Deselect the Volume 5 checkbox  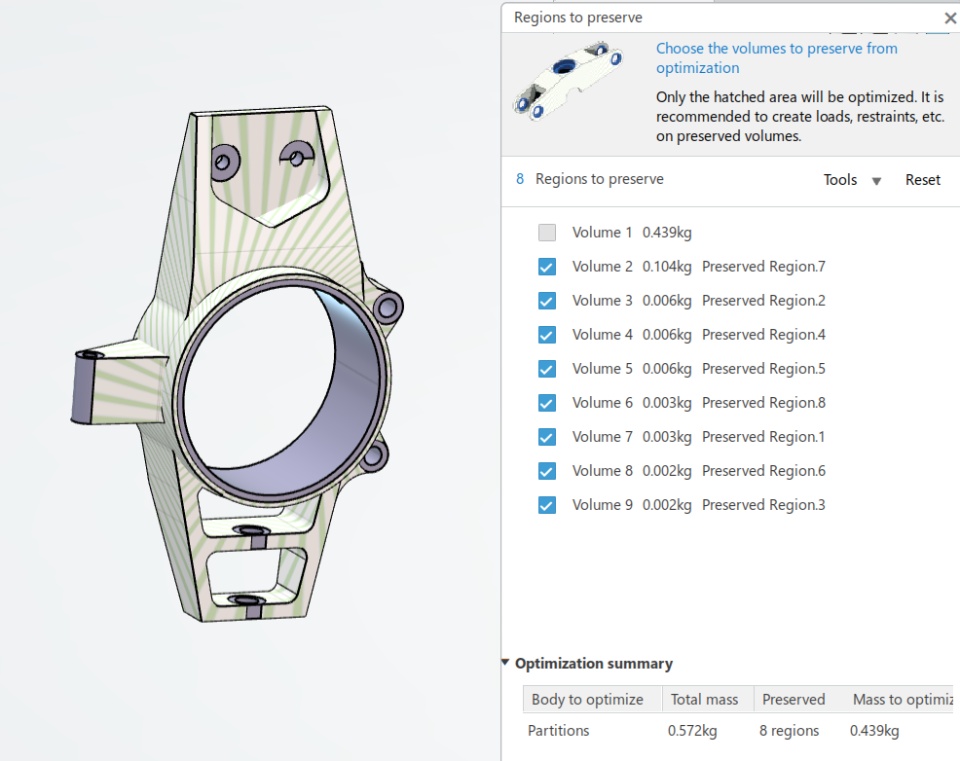(x=547, y=369)
